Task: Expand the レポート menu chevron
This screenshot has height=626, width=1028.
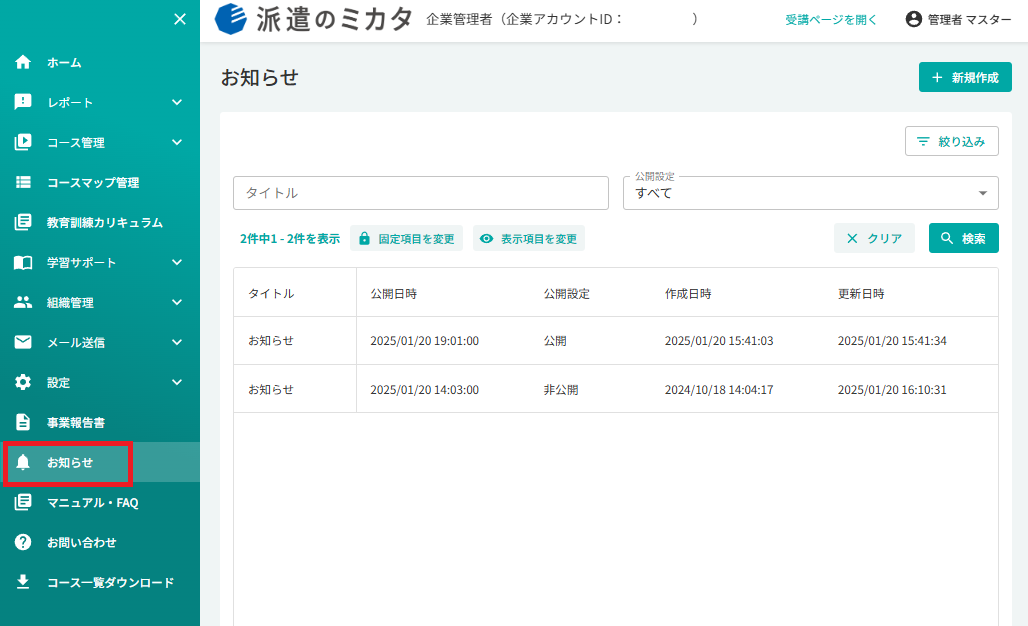Action: click(177, 102)
